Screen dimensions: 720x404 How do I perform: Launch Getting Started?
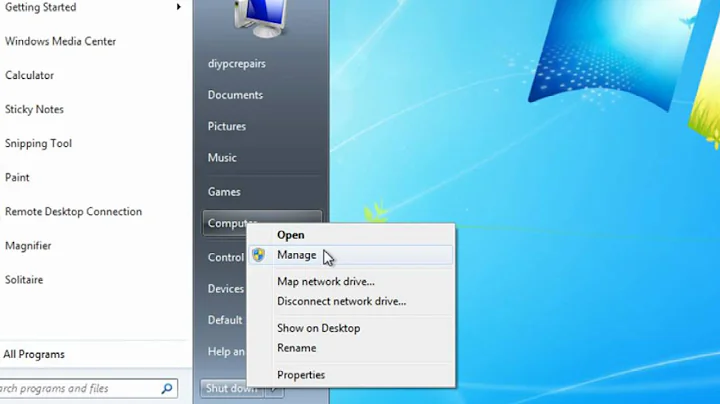coord(40,7)
